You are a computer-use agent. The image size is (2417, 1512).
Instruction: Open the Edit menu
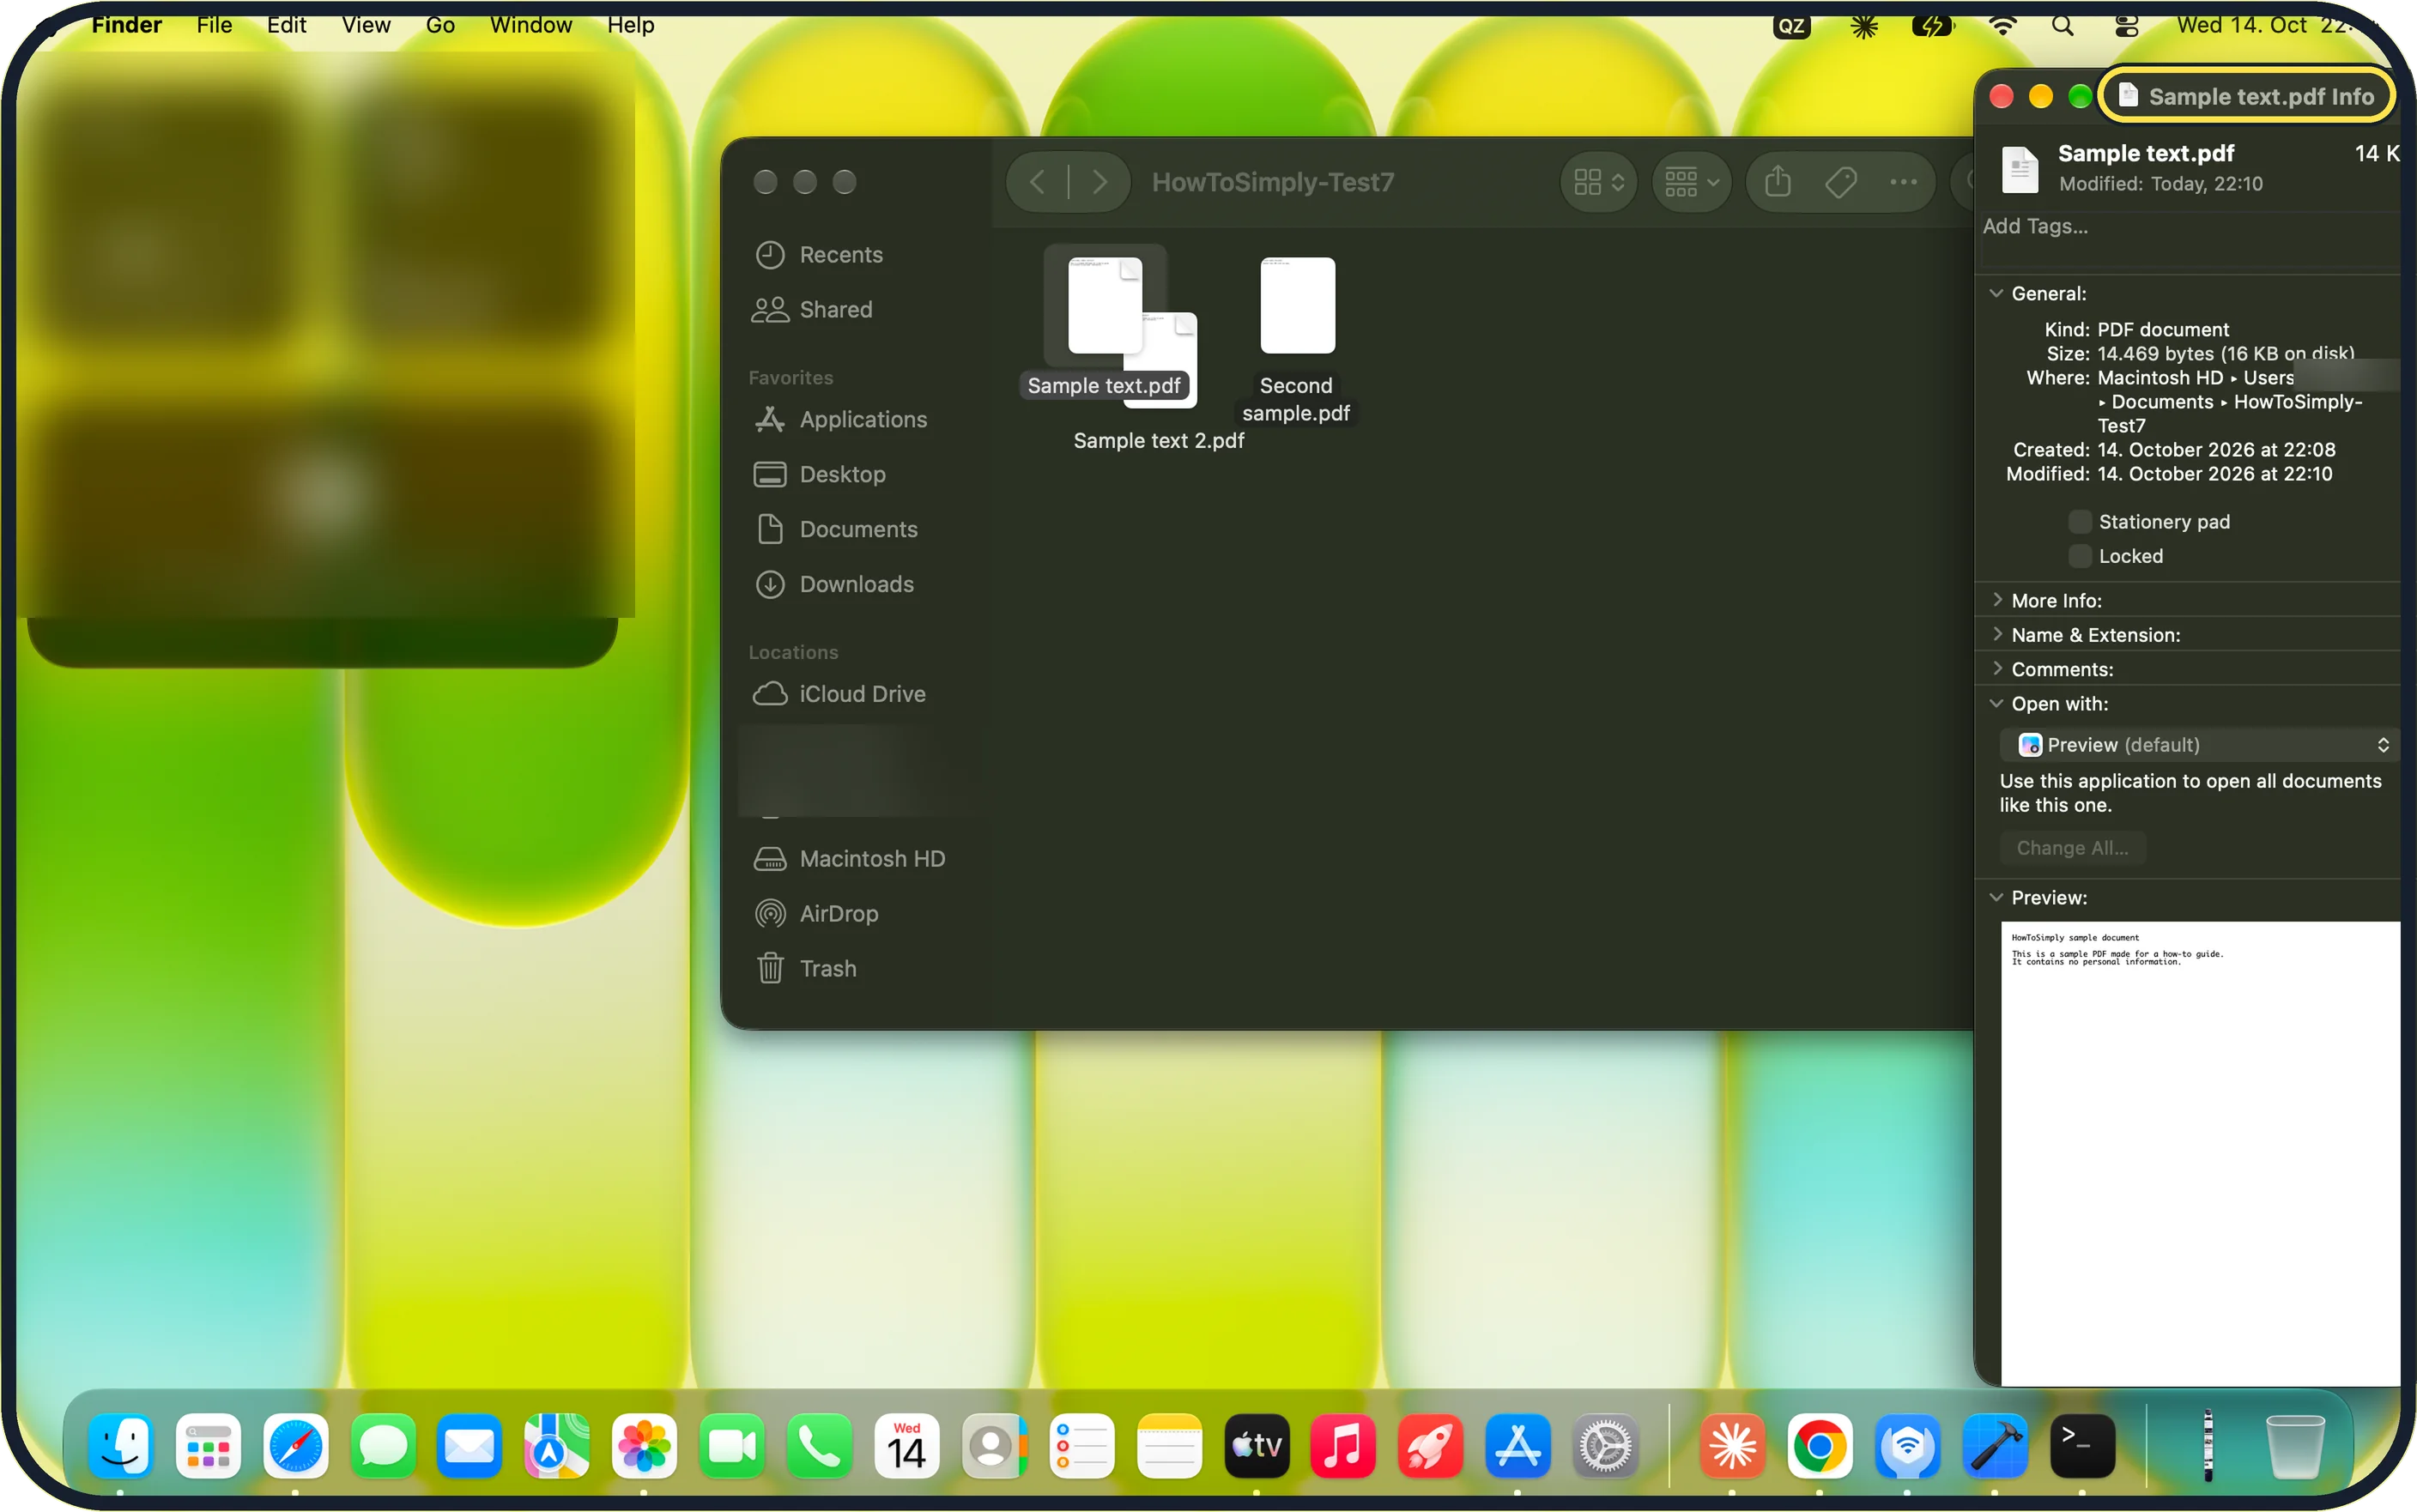coord(286,25)
